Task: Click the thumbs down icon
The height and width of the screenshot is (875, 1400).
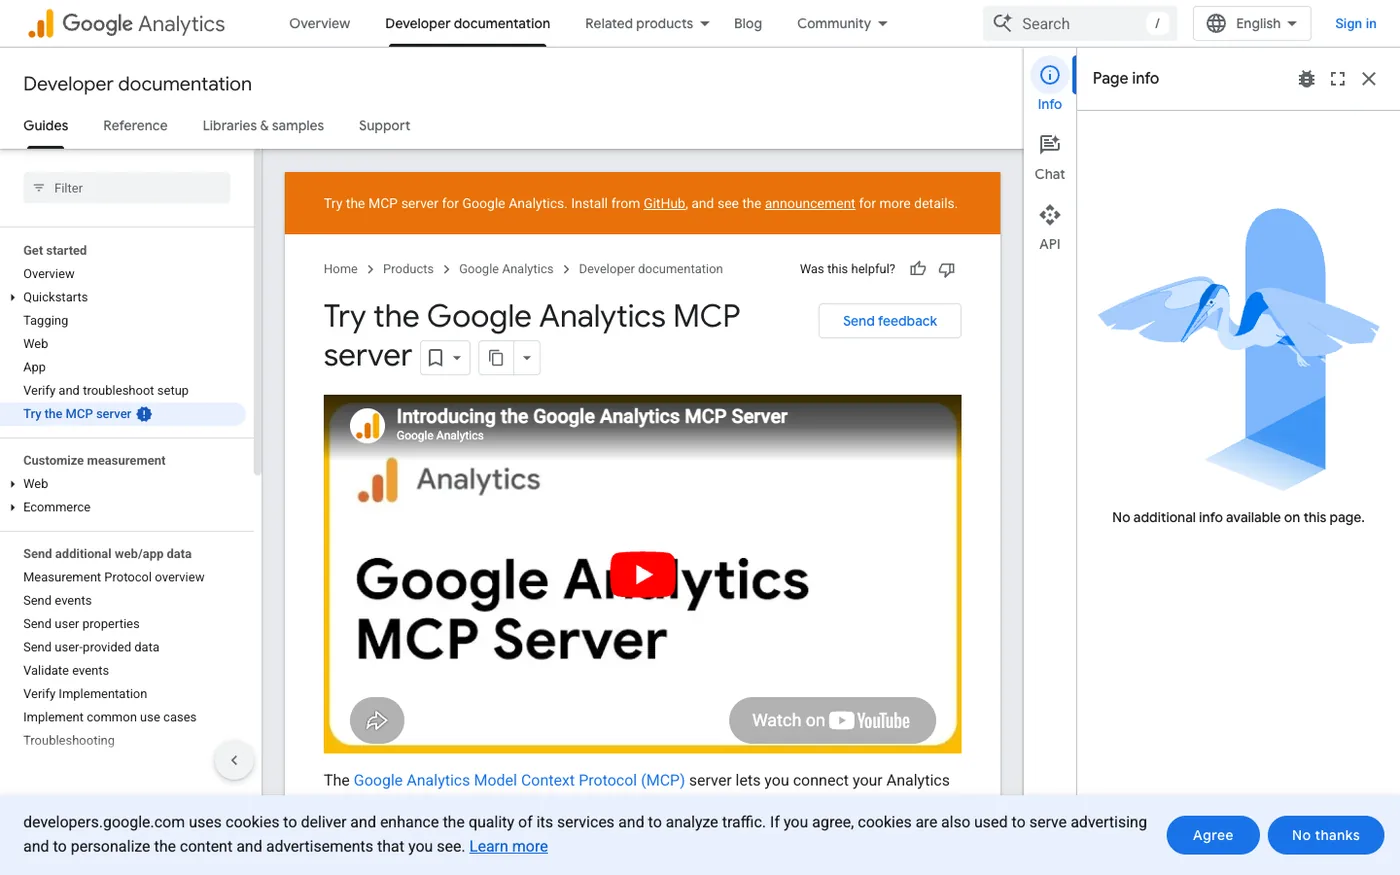Action: pos(947,269)
